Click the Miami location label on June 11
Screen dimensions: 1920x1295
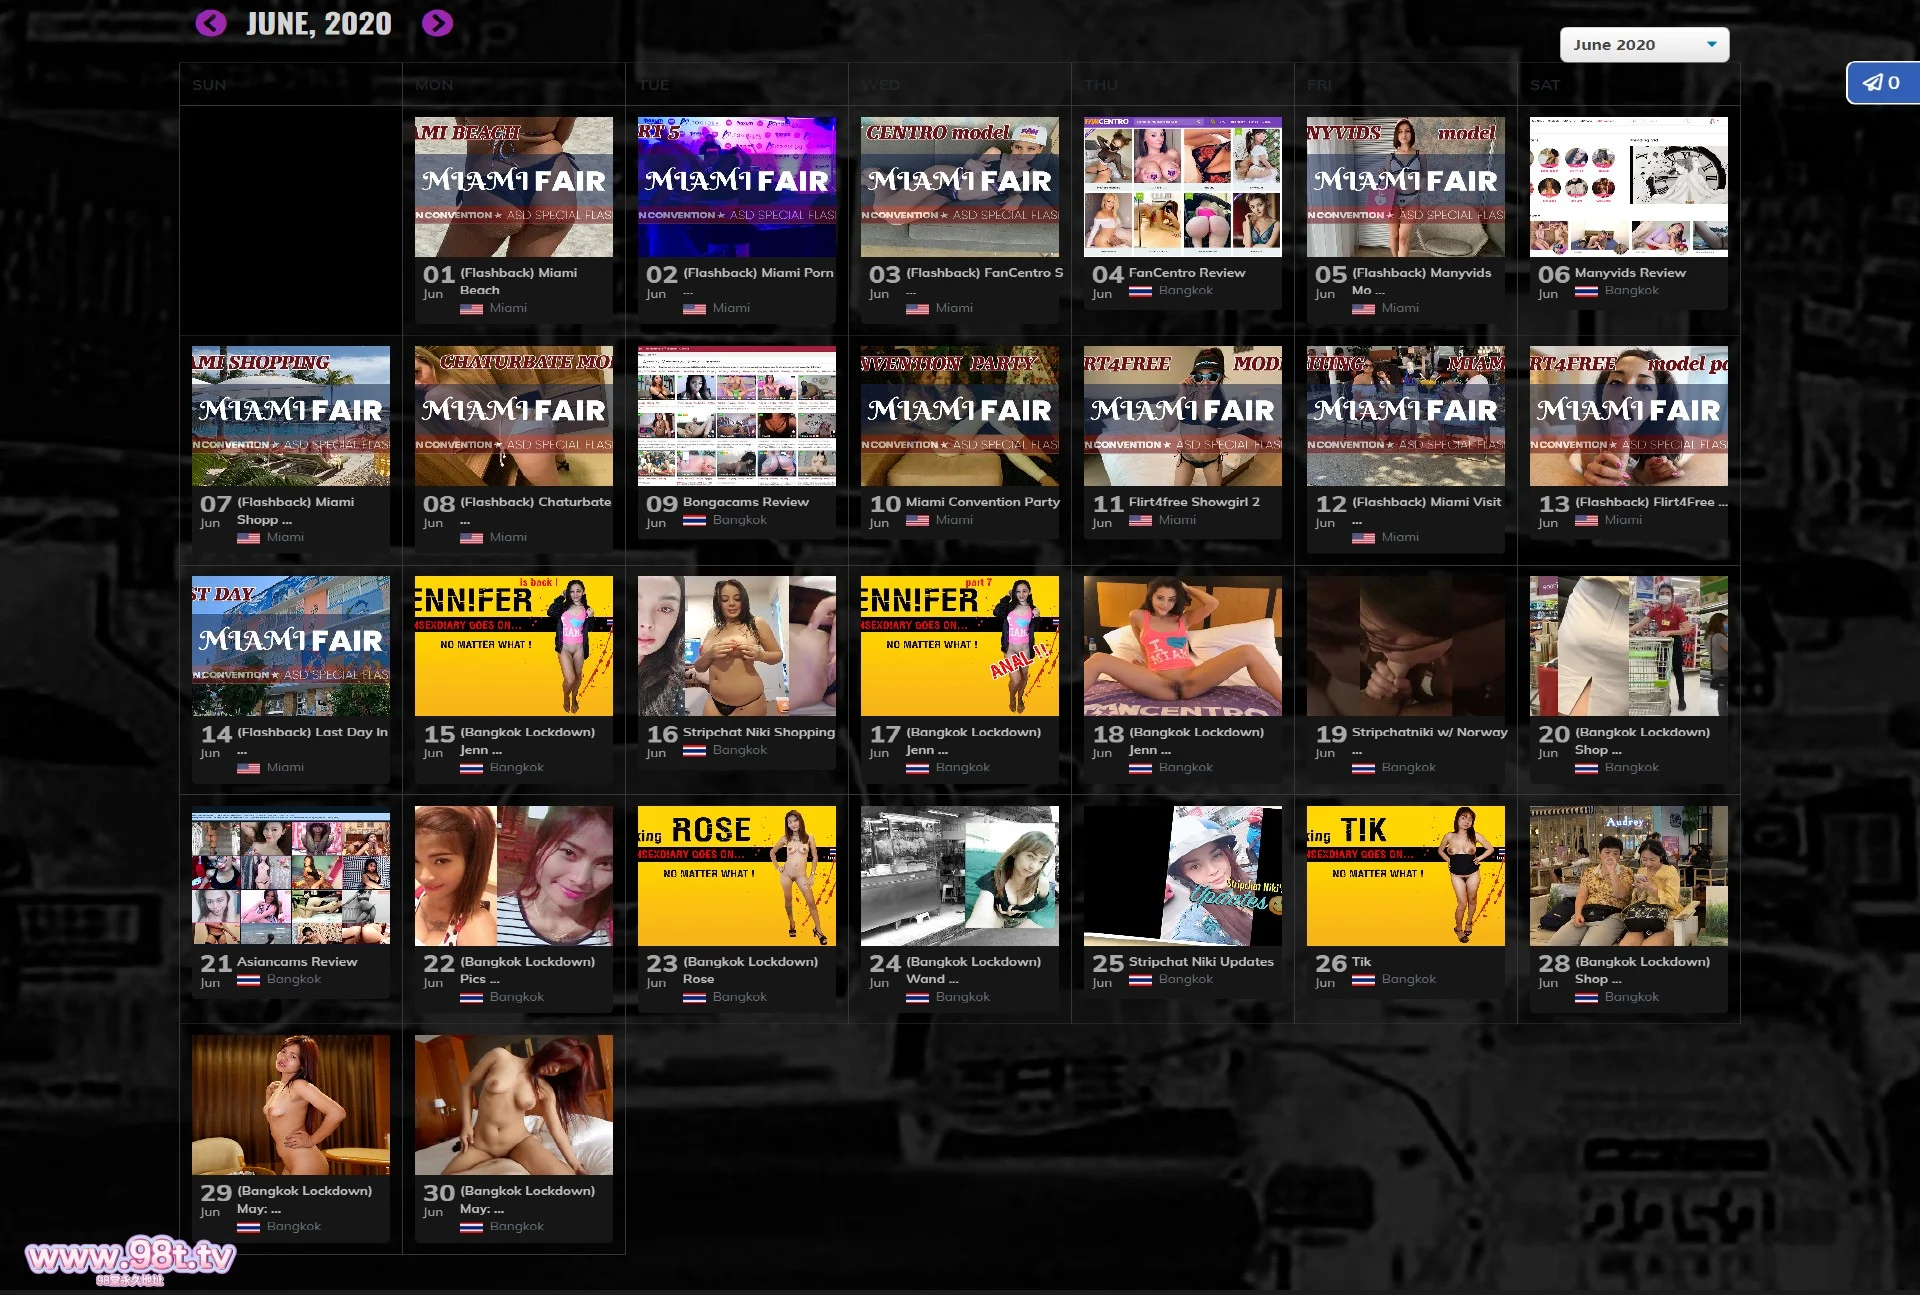point(1177,520)
